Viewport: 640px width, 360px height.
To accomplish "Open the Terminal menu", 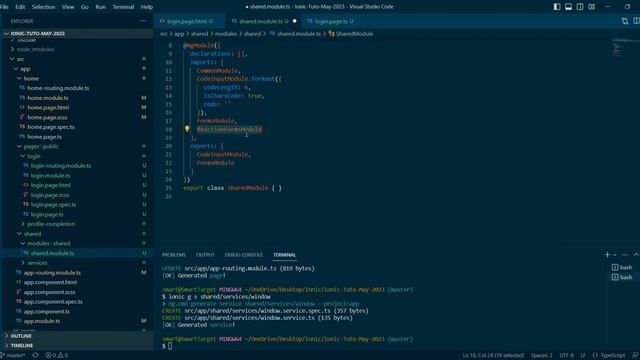I will pyautogui.click(x=123, y=7).
